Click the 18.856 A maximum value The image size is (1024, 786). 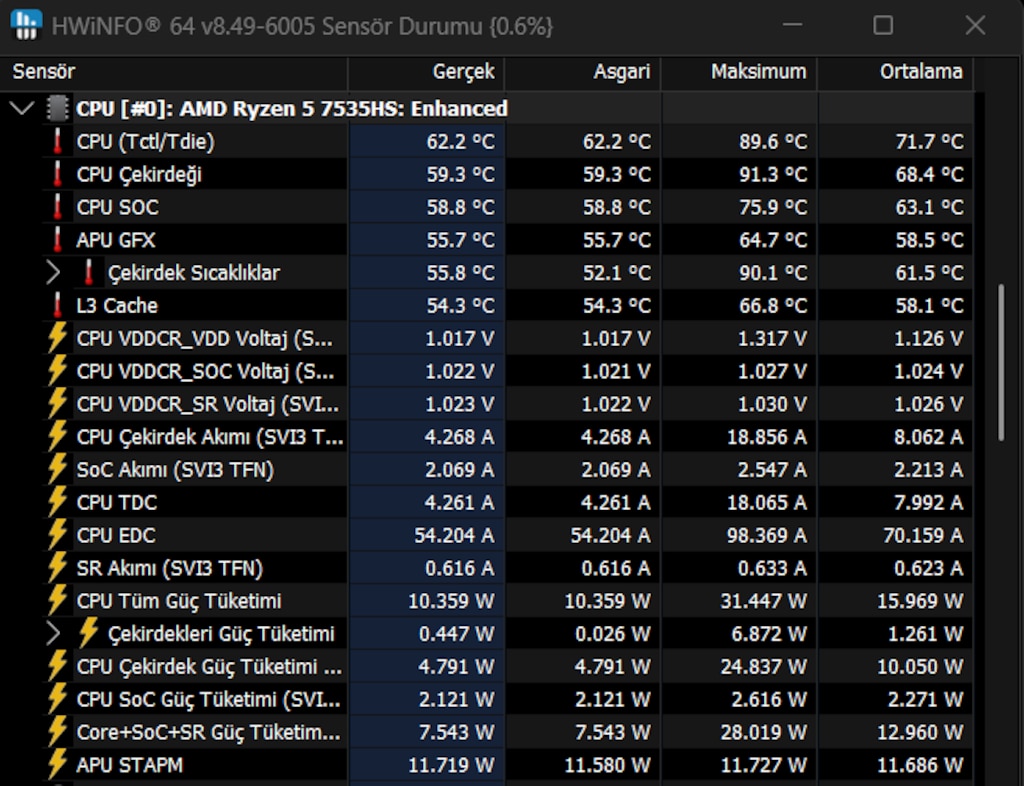point(767,437)
